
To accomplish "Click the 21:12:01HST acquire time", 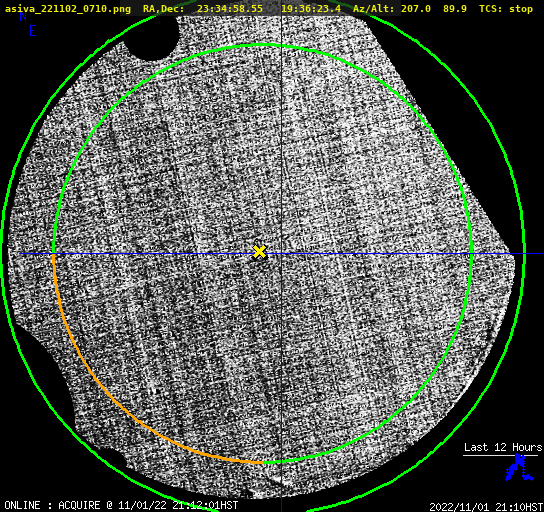I will [205, 505].
